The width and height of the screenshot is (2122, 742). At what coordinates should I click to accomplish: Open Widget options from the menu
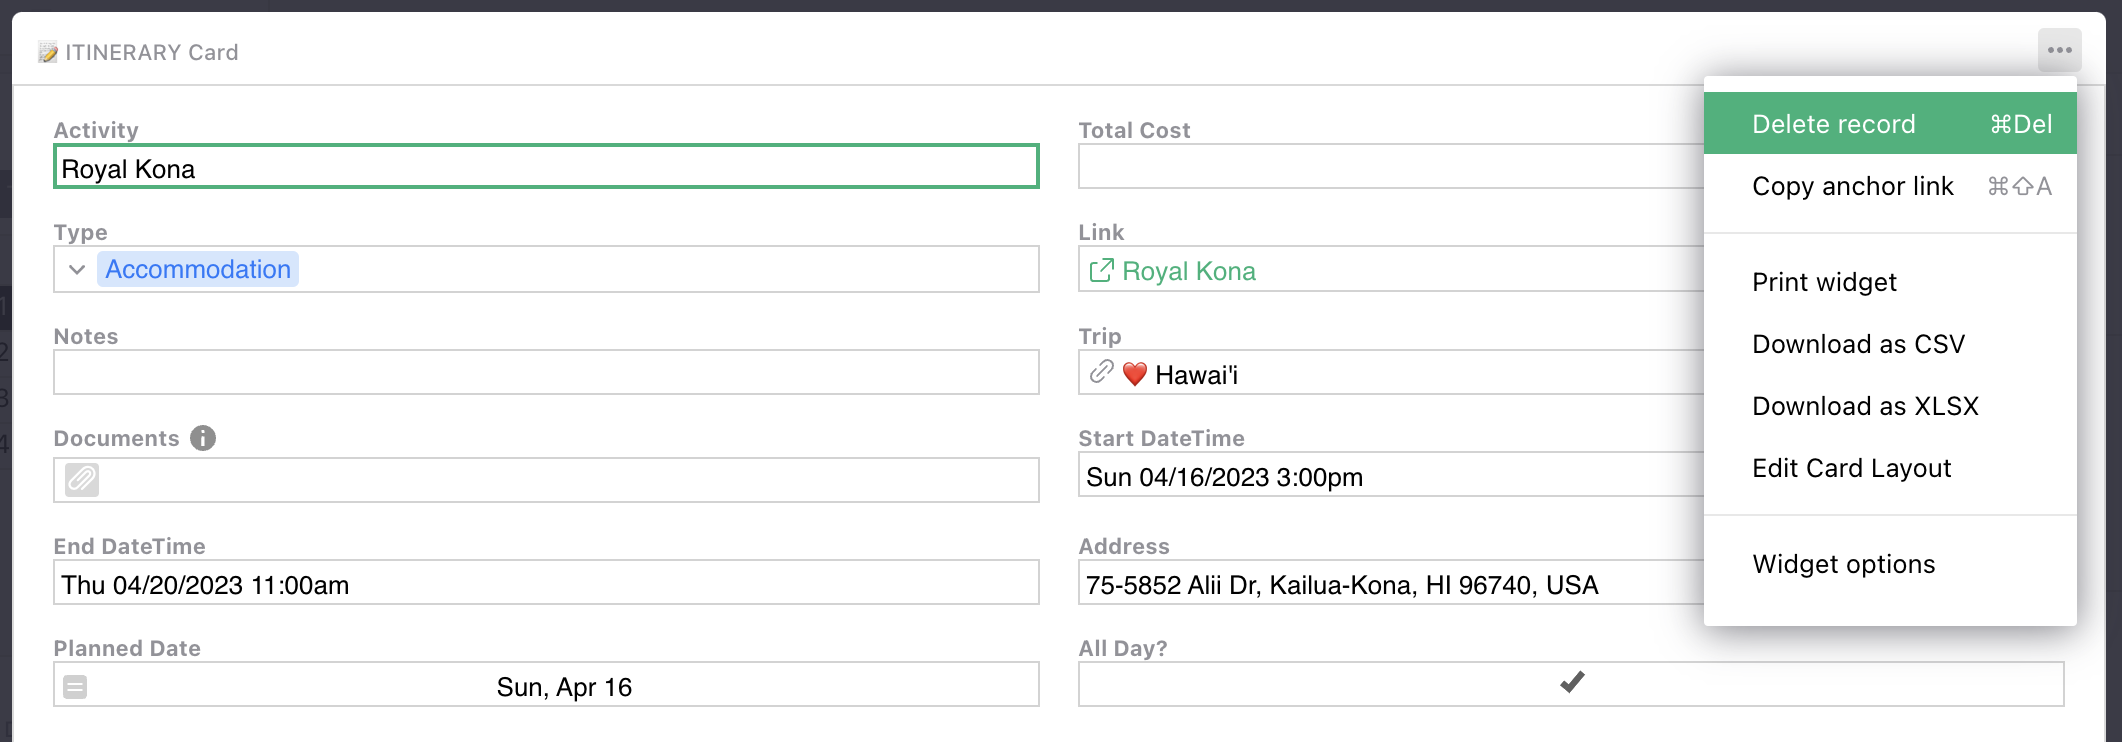click(x=1843, y=564)
